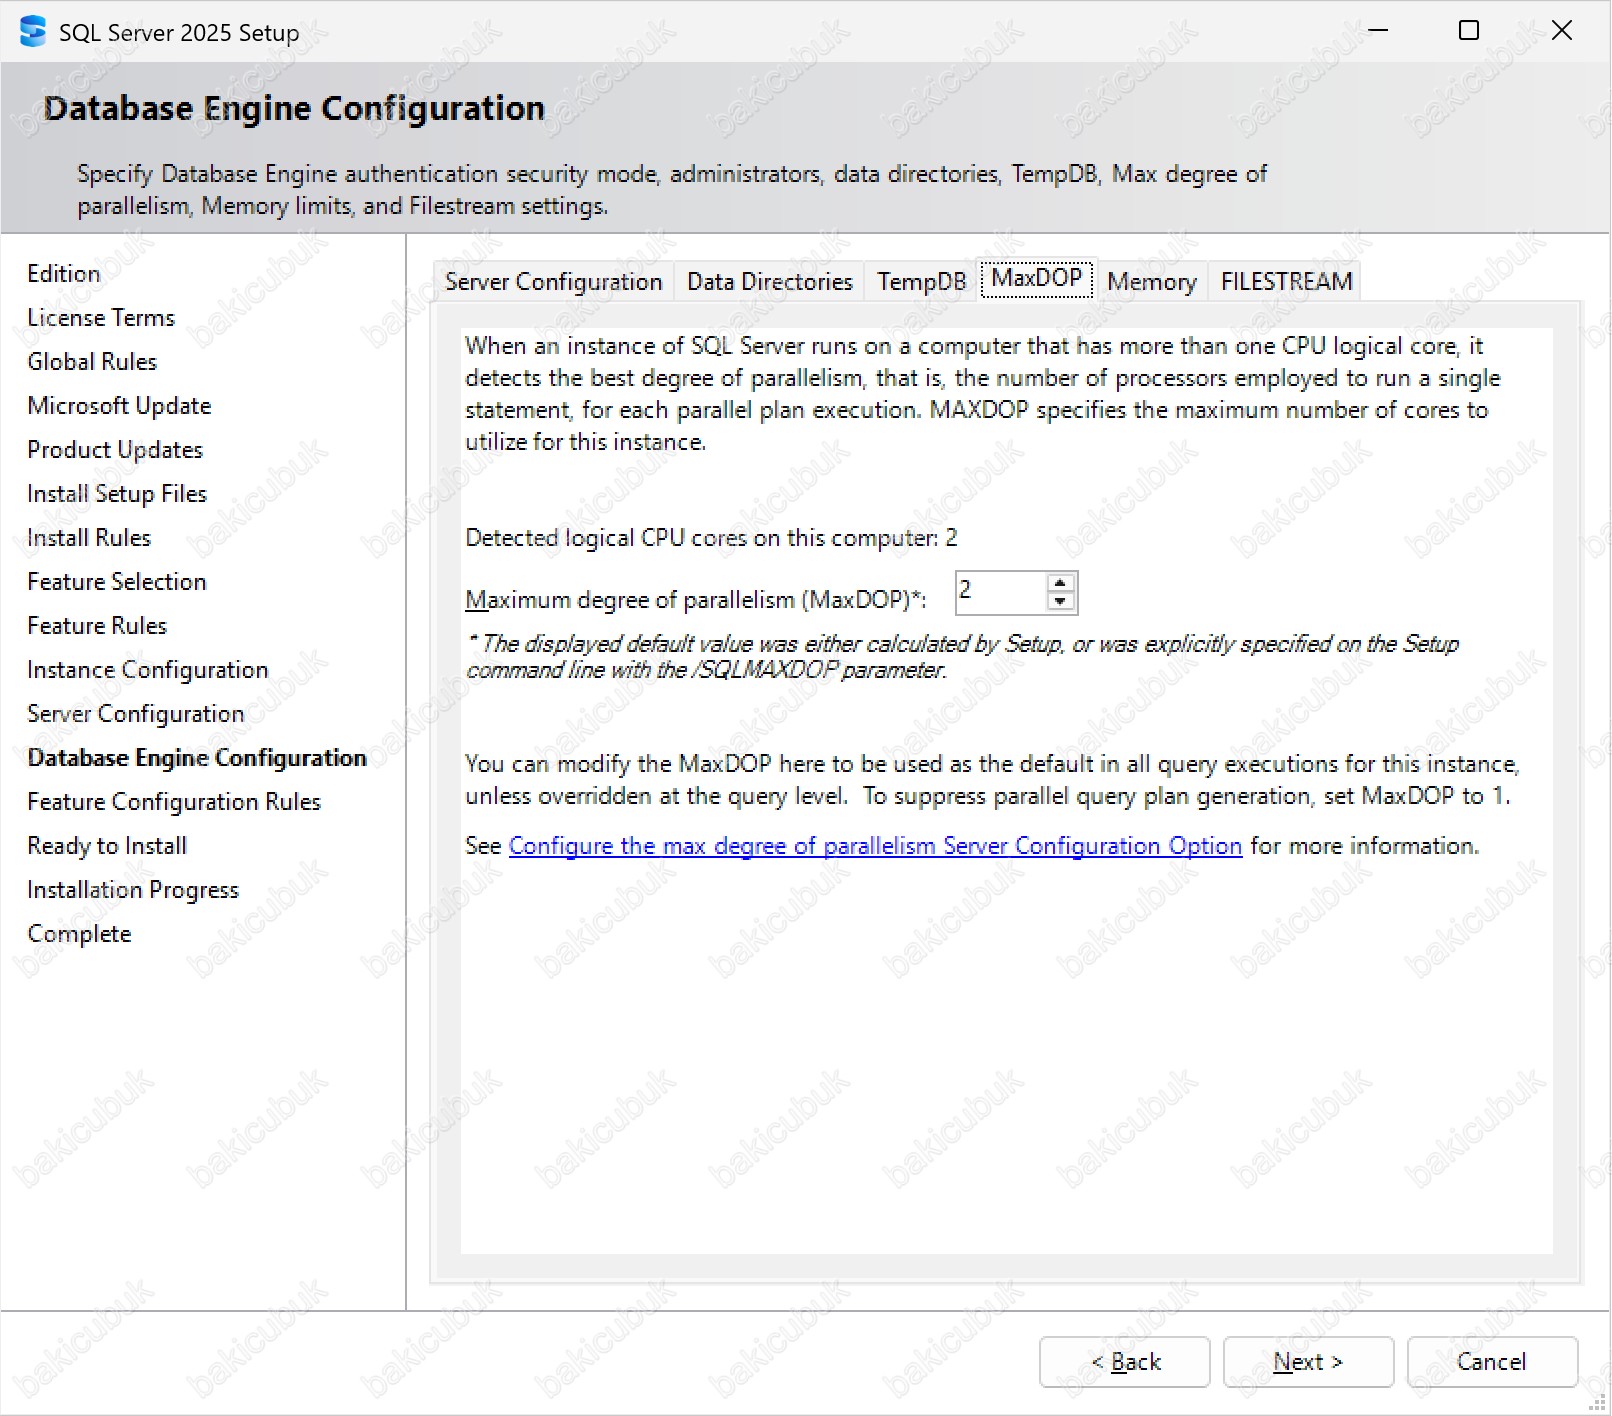Screen dimensions: 1612x1416
Task: Select the Complete step in sidebar
Action: click(79, 934)
